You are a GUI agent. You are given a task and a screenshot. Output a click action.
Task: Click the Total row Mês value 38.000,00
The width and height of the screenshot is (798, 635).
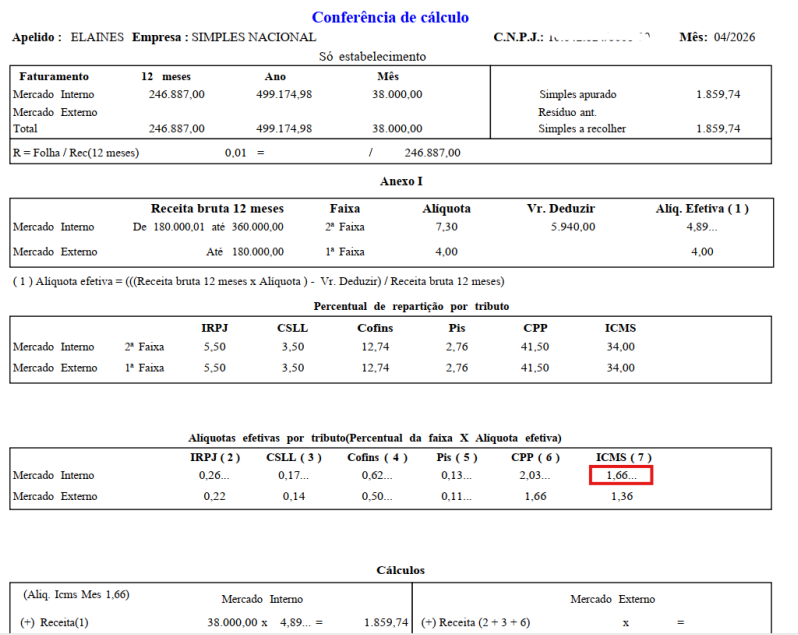397,128
